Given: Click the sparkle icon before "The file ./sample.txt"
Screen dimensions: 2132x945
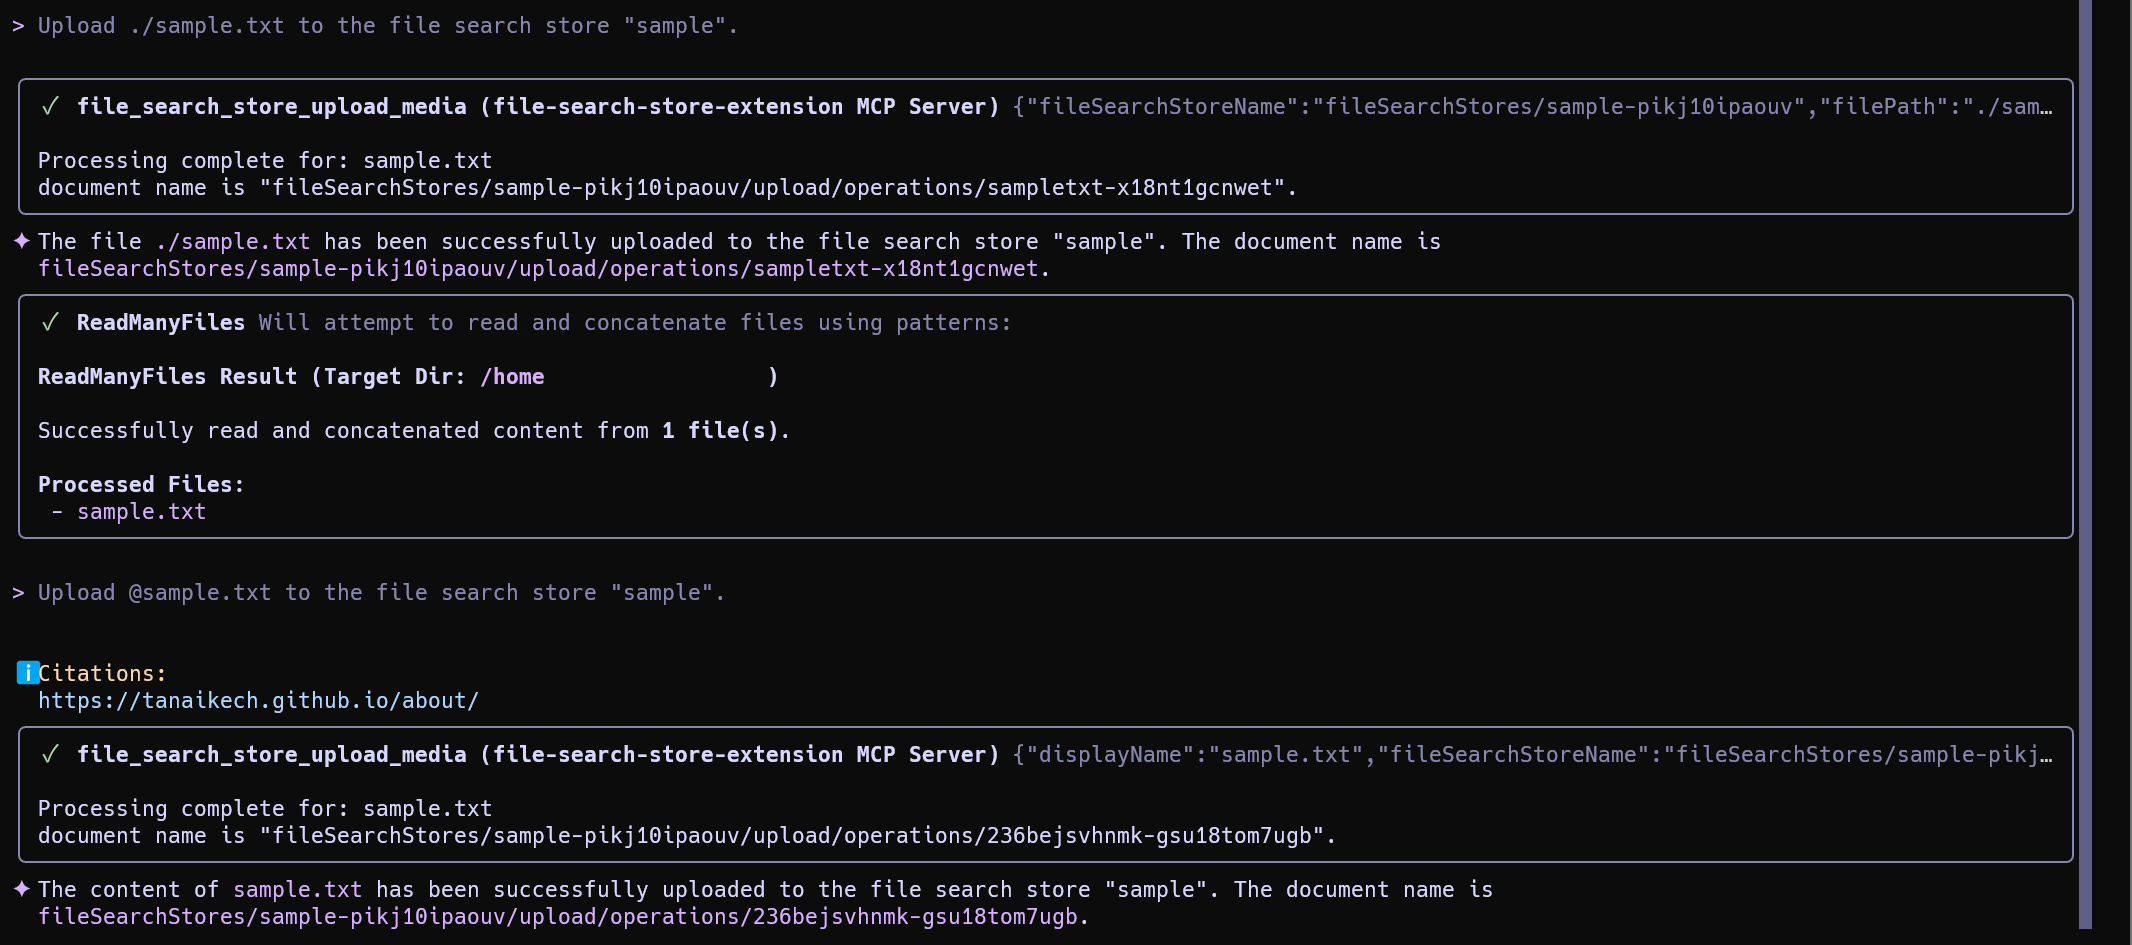Looking at the screenshot, I should (22, 241).
